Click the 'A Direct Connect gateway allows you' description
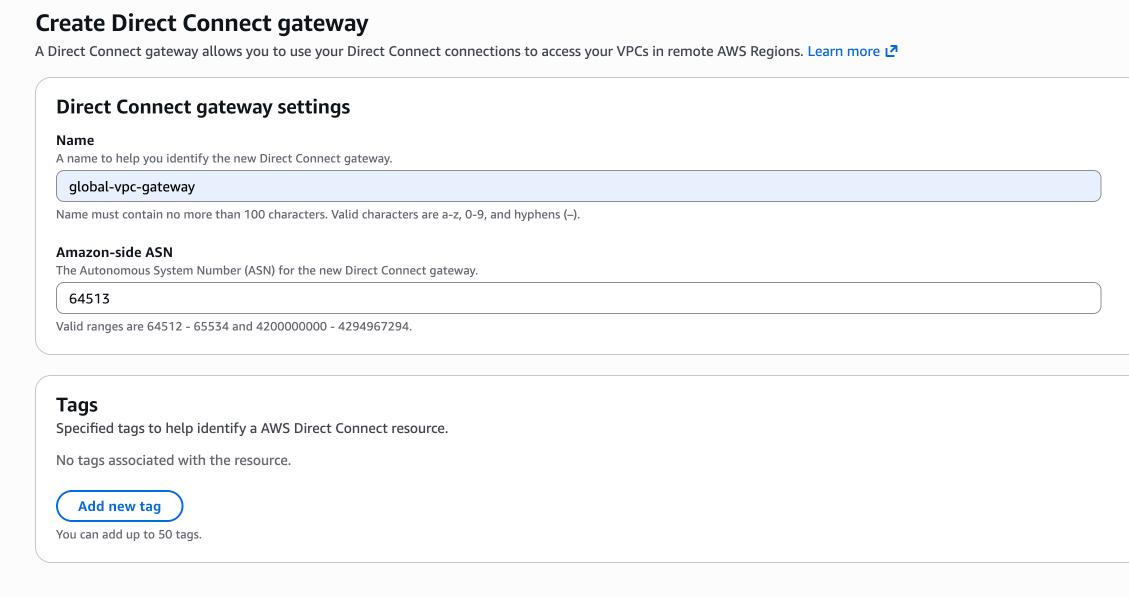 point(419,51)
